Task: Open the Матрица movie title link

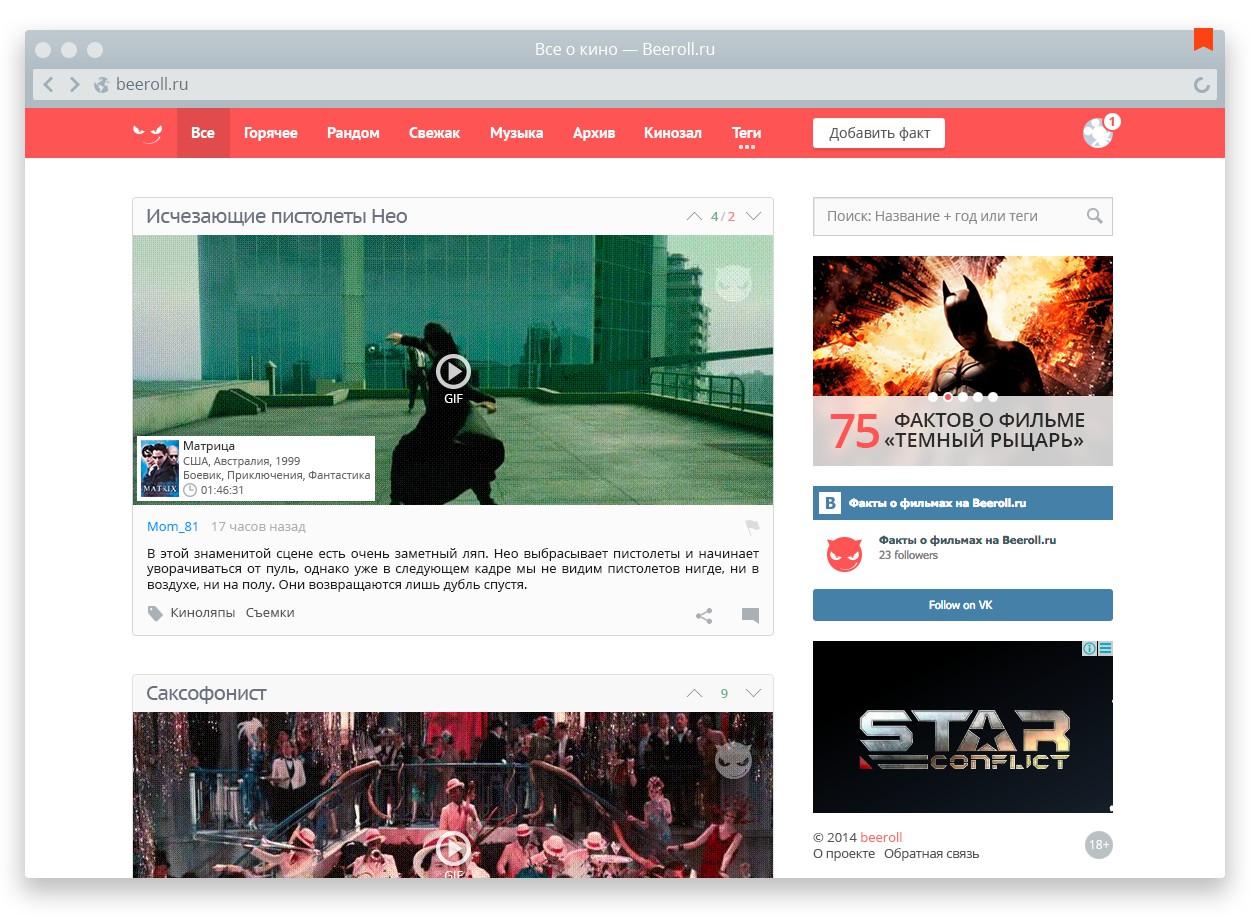Action: click(x=209, y=446)
